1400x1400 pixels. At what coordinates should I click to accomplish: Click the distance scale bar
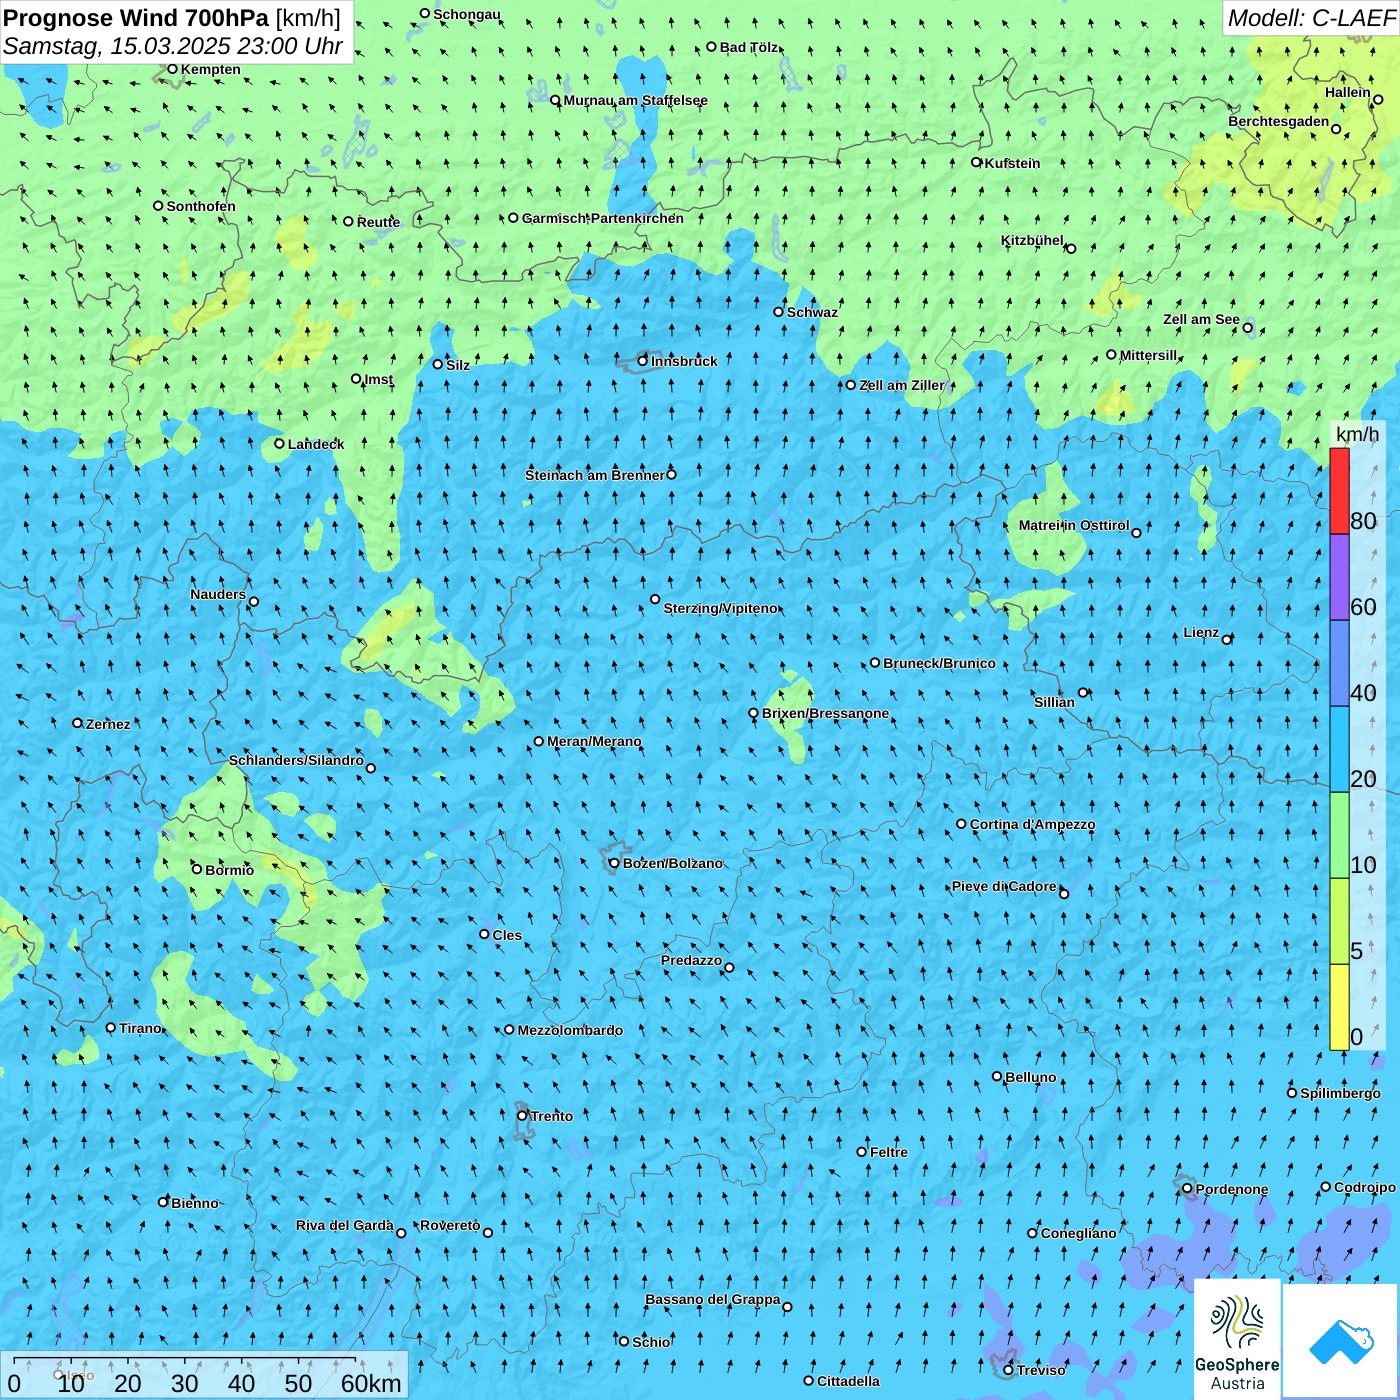(x=184, y=1359)
